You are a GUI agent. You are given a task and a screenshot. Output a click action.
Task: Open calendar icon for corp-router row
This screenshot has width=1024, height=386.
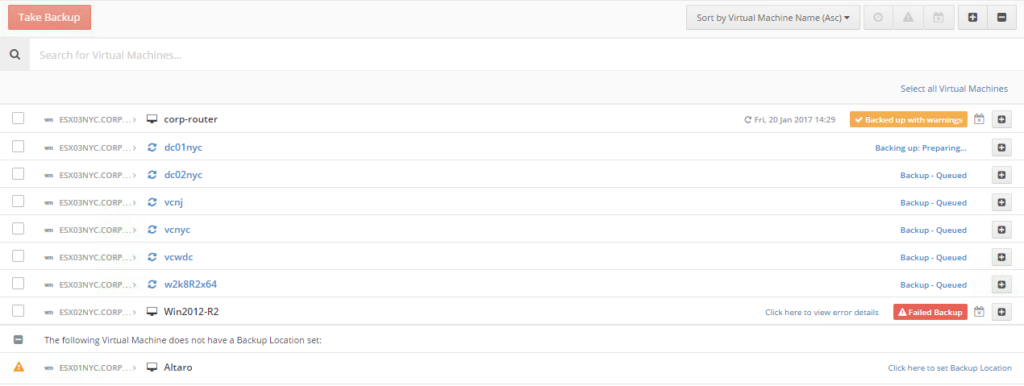979,120
